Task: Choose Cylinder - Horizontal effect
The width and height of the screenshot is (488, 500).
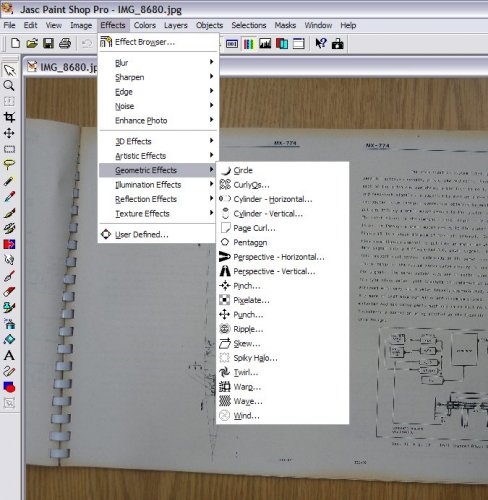Action: tap(283, 199)
